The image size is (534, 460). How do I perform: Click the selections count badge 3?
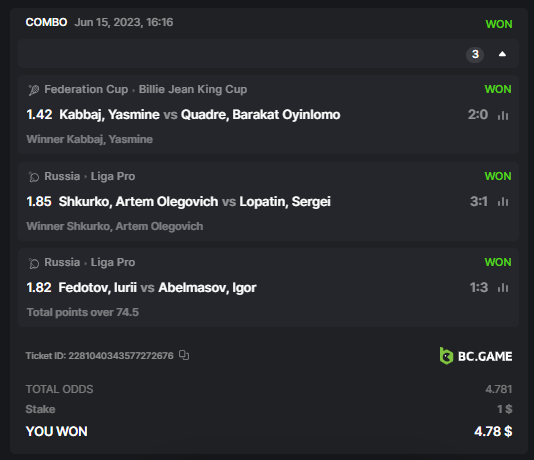tap(475, 54)
